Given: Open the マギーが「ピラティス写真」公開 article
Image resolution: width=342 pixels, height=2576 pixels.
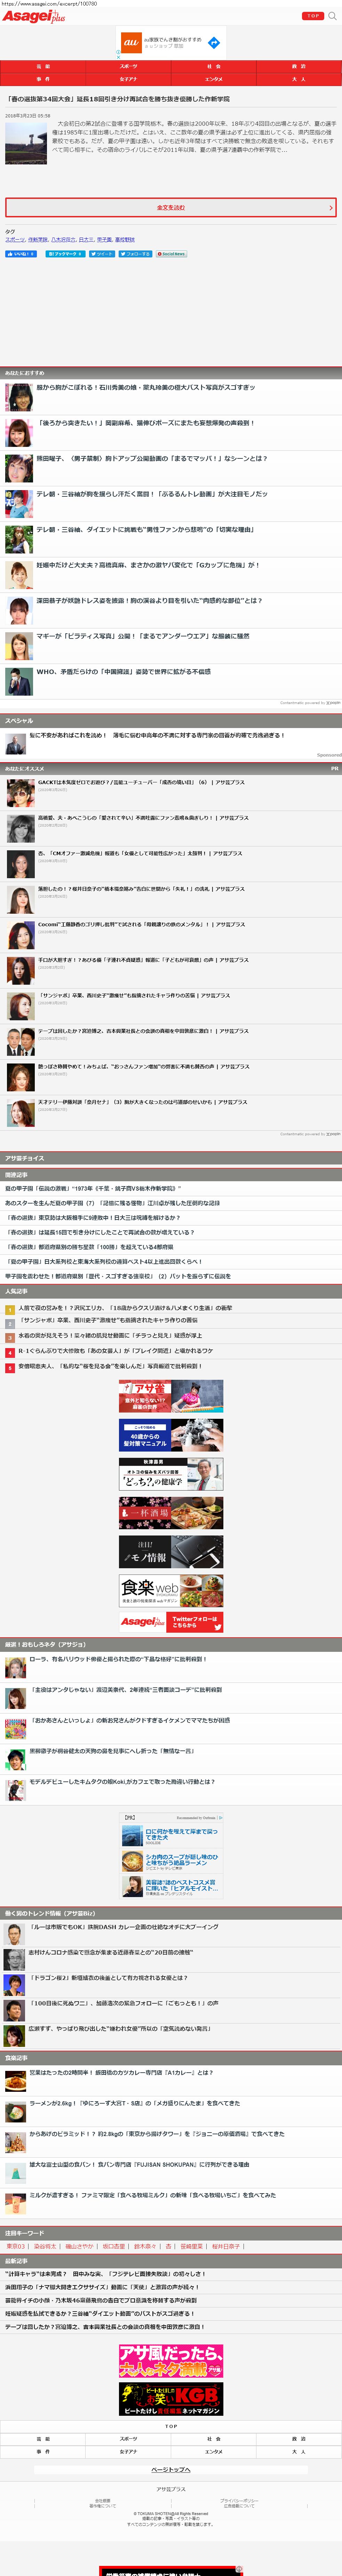Looking at the screenshot, I should pos(143,636).
